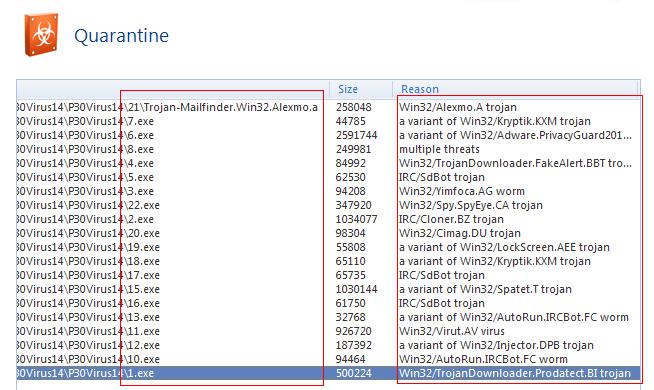Screen dimensions: 654x390
Task: Select the 5.exe file row
Action: coord(328,177)
